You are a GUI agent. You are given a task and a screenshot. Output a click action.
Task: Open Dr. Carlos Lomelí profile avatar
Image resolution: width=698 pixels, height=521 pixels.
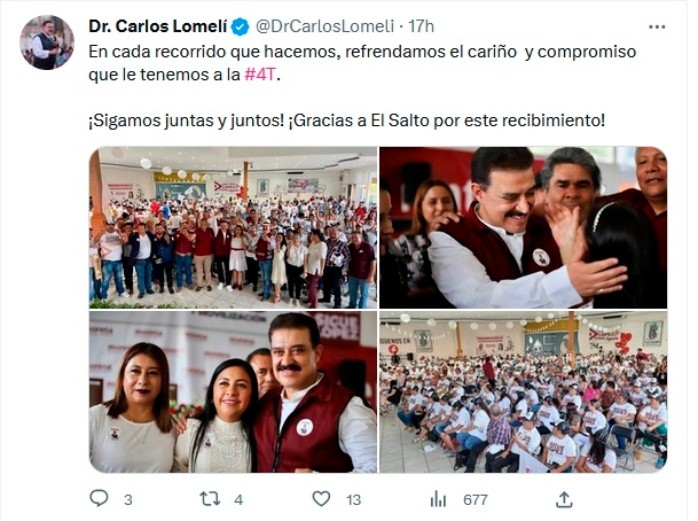click(x=47, y=42)
